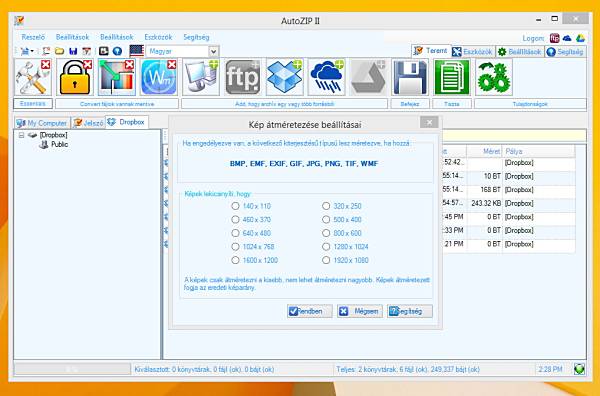
Task: Click the small folder open toolbar icon
Action: pos(59,51)
